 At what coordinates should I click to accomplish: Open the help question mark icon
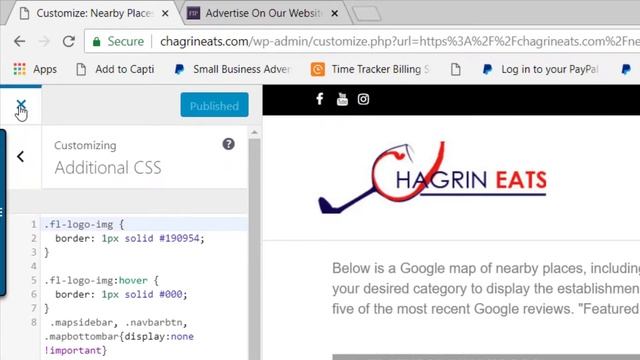pos(228,144)
